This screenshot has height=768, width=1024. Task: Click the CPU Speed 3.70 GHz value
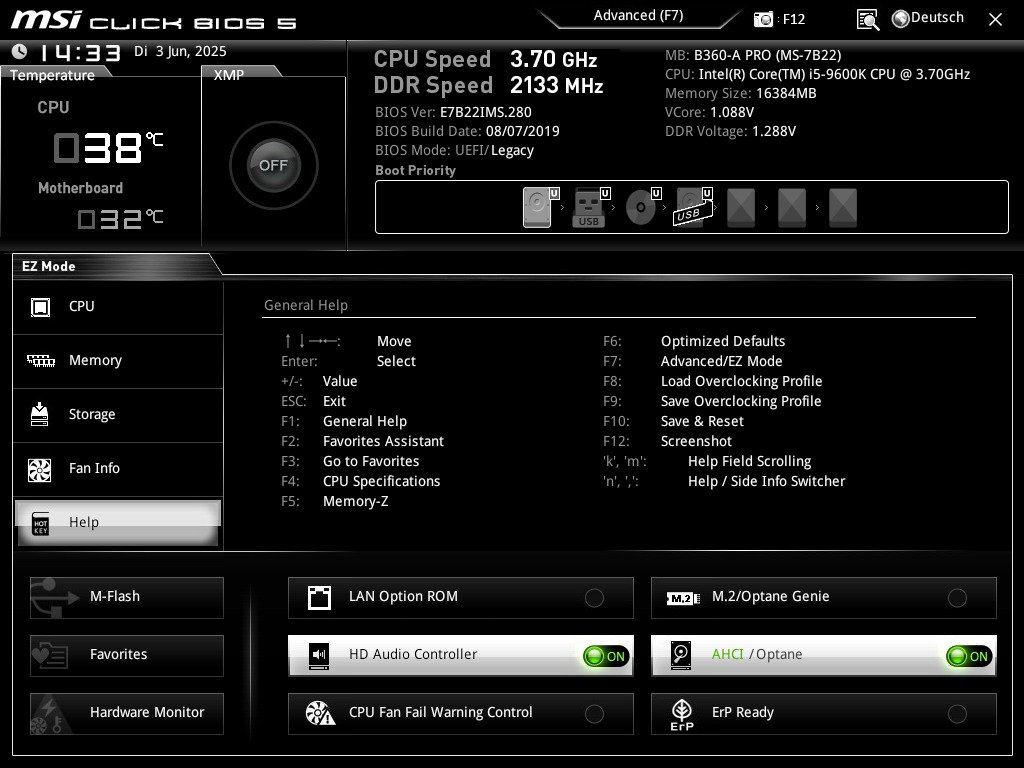553,59
